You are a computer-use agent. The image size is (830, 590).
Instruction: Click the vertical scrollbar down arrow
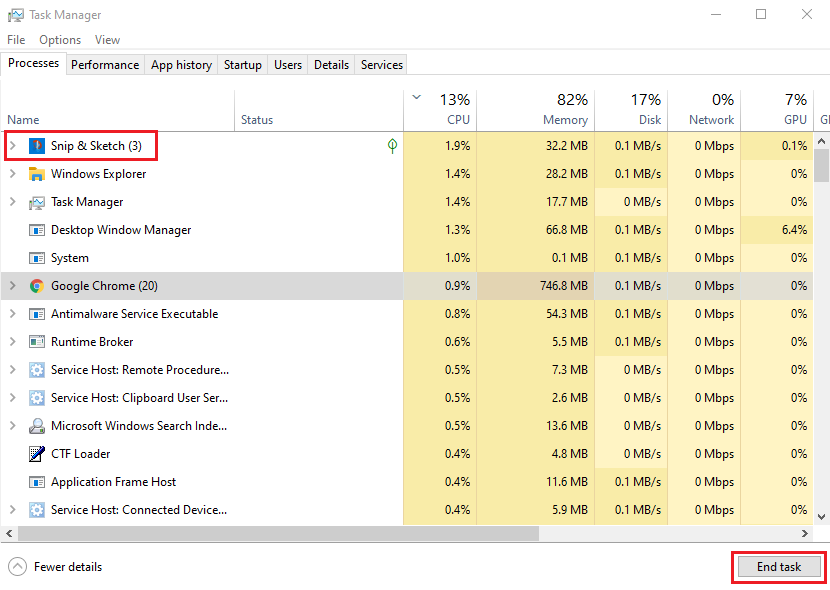pyautogui.click(x=821, y=517)
